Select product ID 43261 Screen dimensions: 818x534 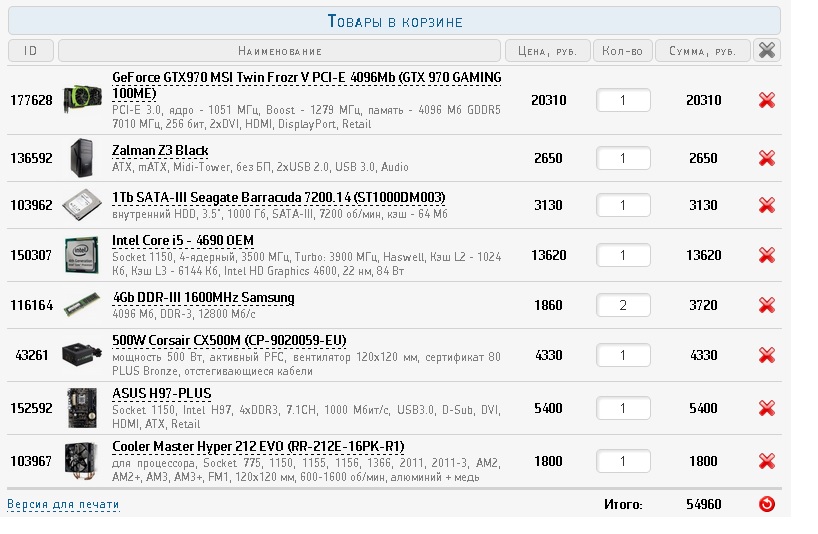[31, 355]
